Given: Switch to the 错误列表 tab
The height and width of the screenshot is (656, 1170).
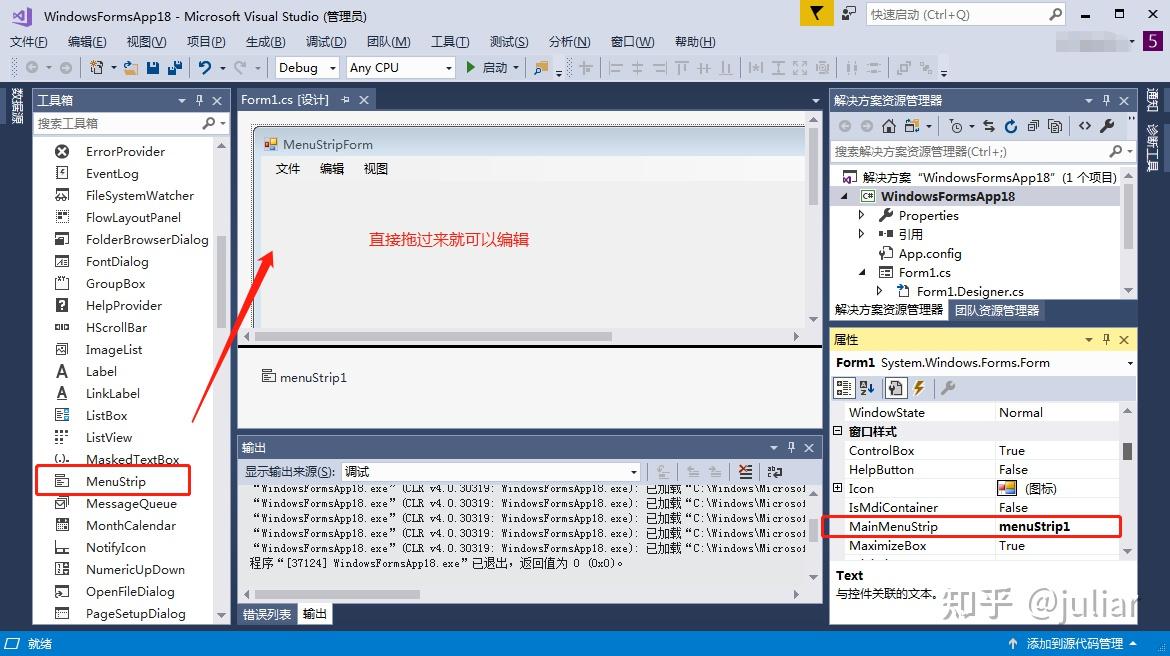Looking at the screenshot, I should tap(266, 613).
